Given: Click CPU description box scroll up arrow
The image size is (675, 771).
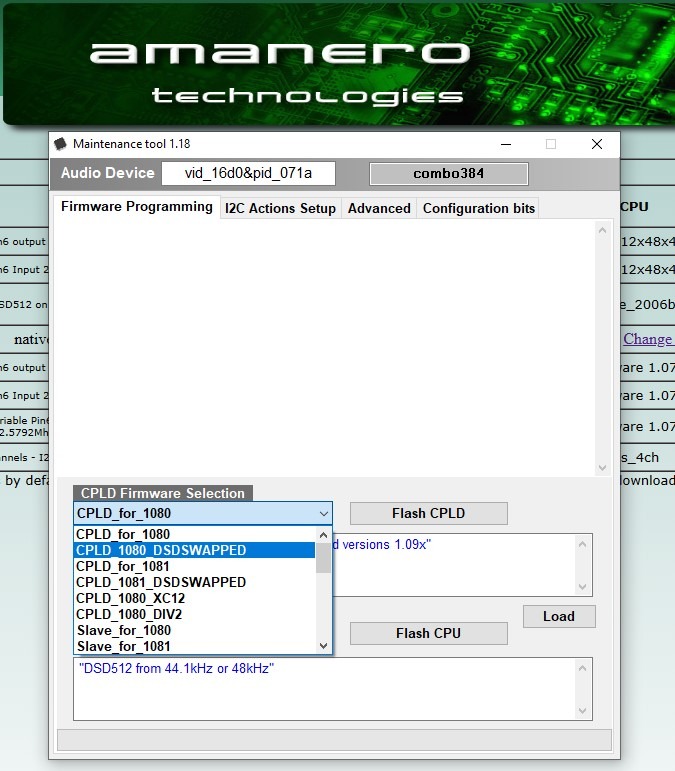Looking at the screenshot, I should point(583,668).
